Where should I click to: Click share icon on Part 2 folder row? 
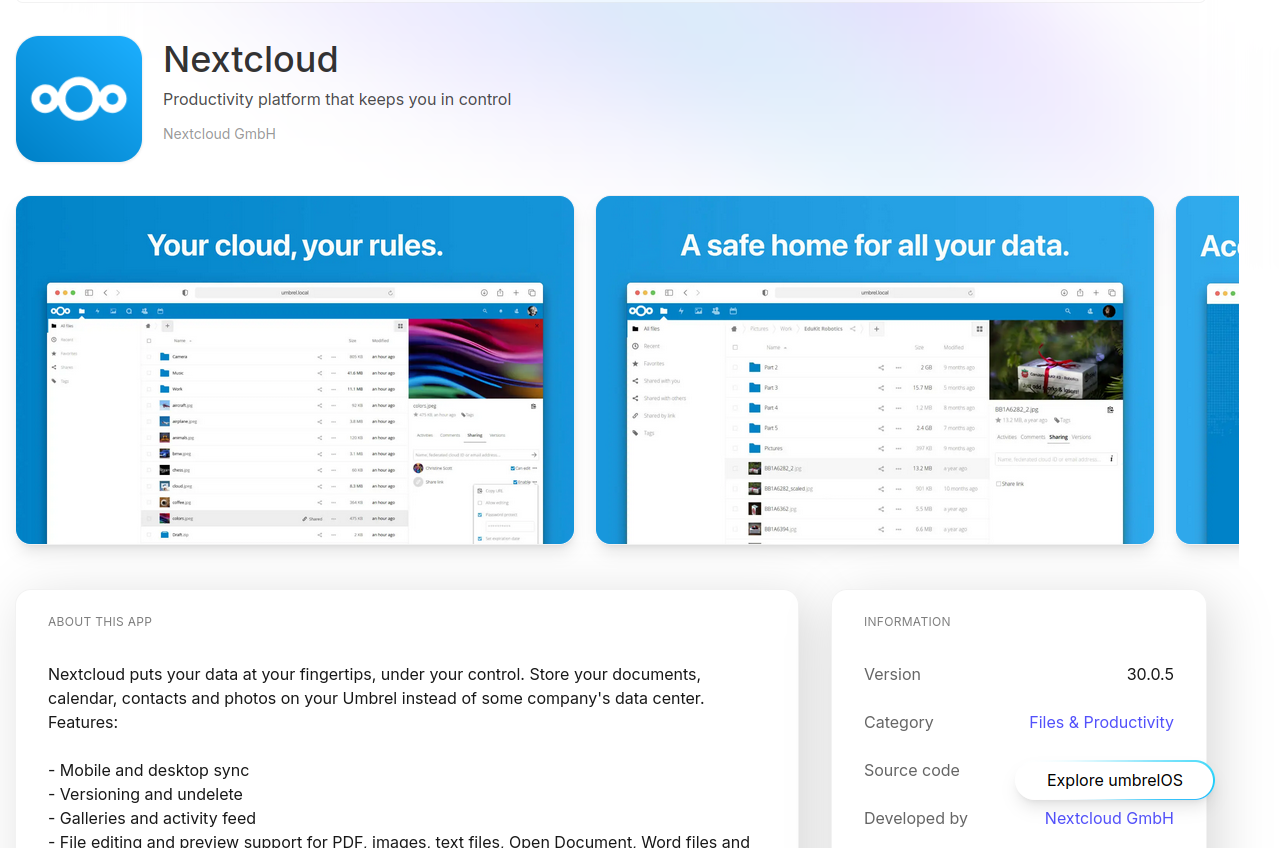881,367
